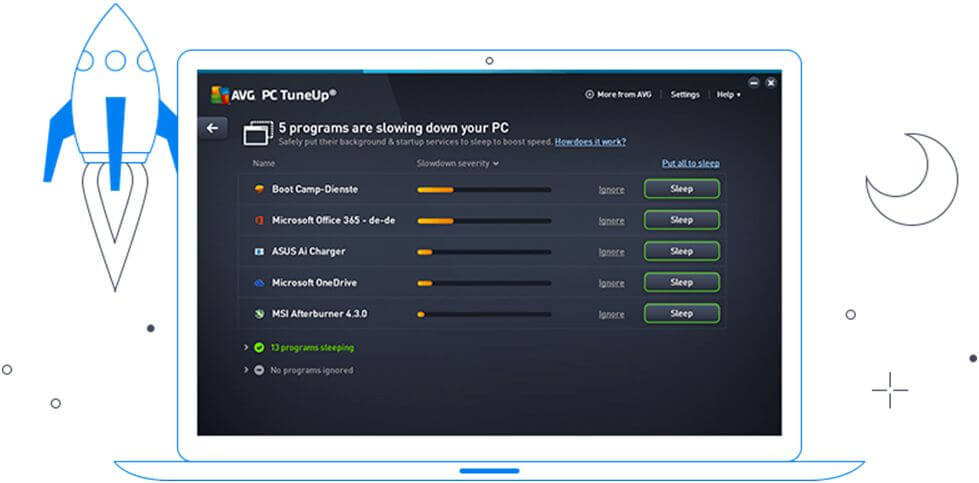Image resolution: width=979 pixels, height=483 pixels.
Task: Select the ASUS Ai Charger text
Action: [x=308, y=251]
